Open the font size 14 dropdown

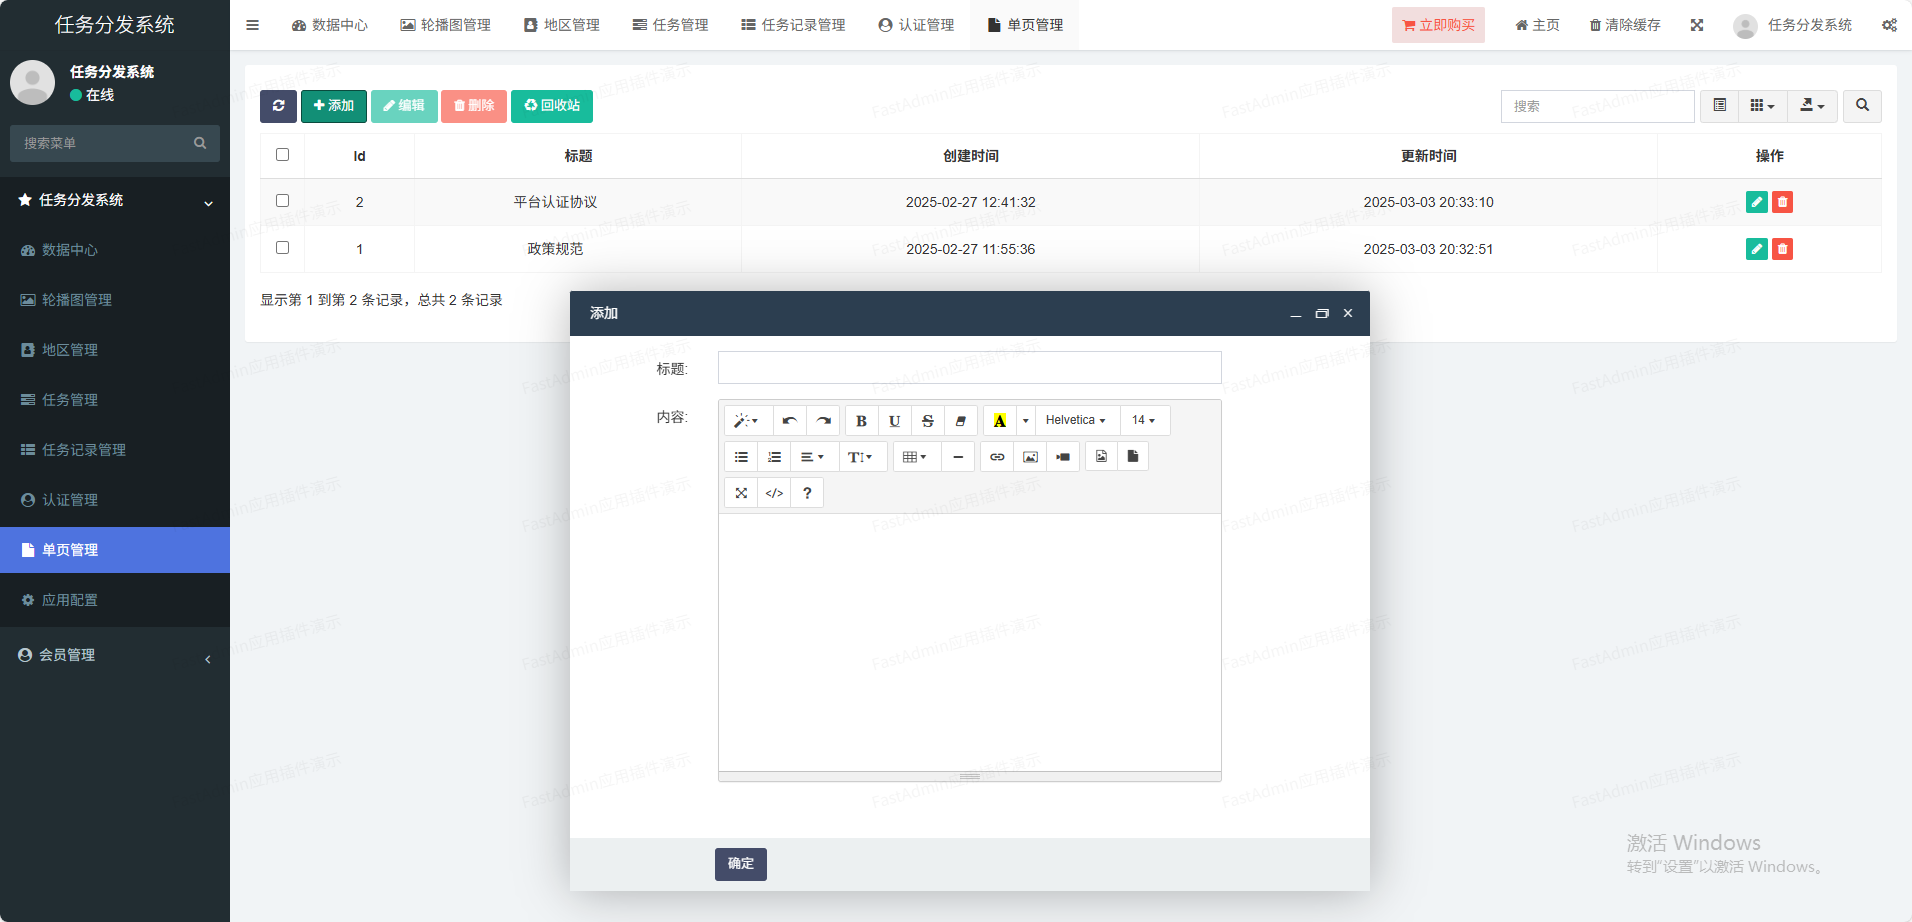pos(1143,421)
